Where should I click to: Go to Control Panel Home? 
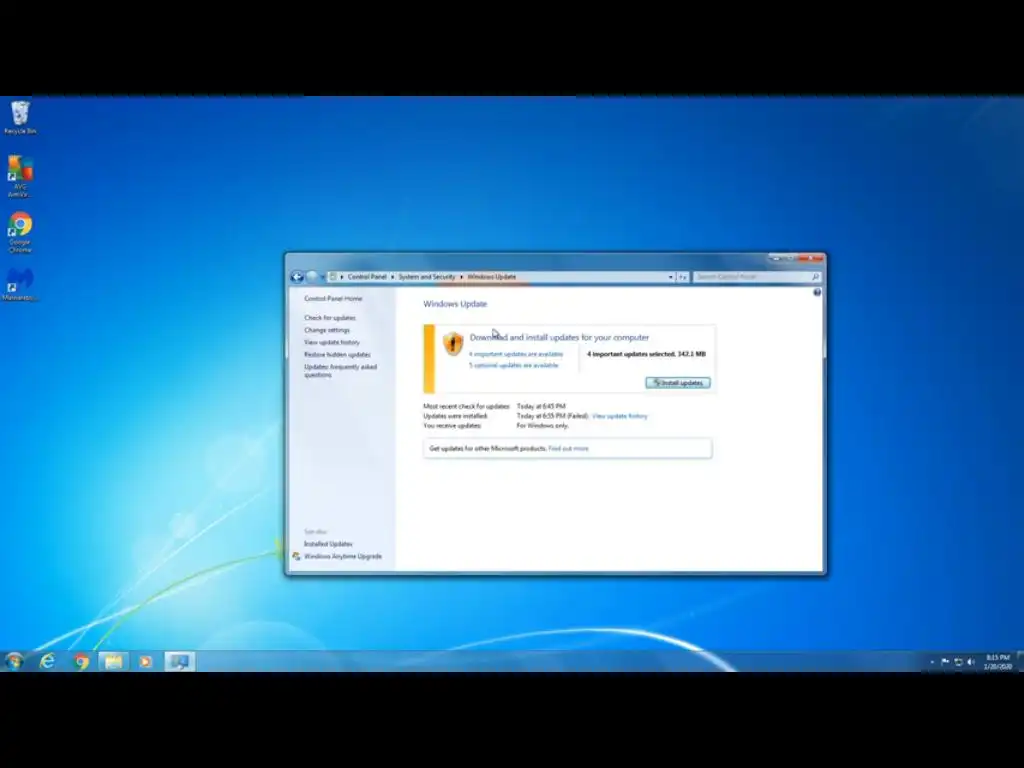point(333,298)
